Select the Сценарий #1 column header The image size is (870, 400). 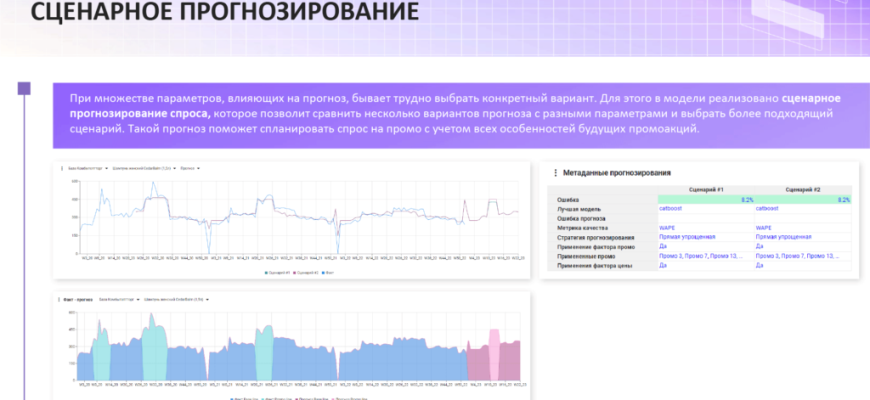point(705,189)
